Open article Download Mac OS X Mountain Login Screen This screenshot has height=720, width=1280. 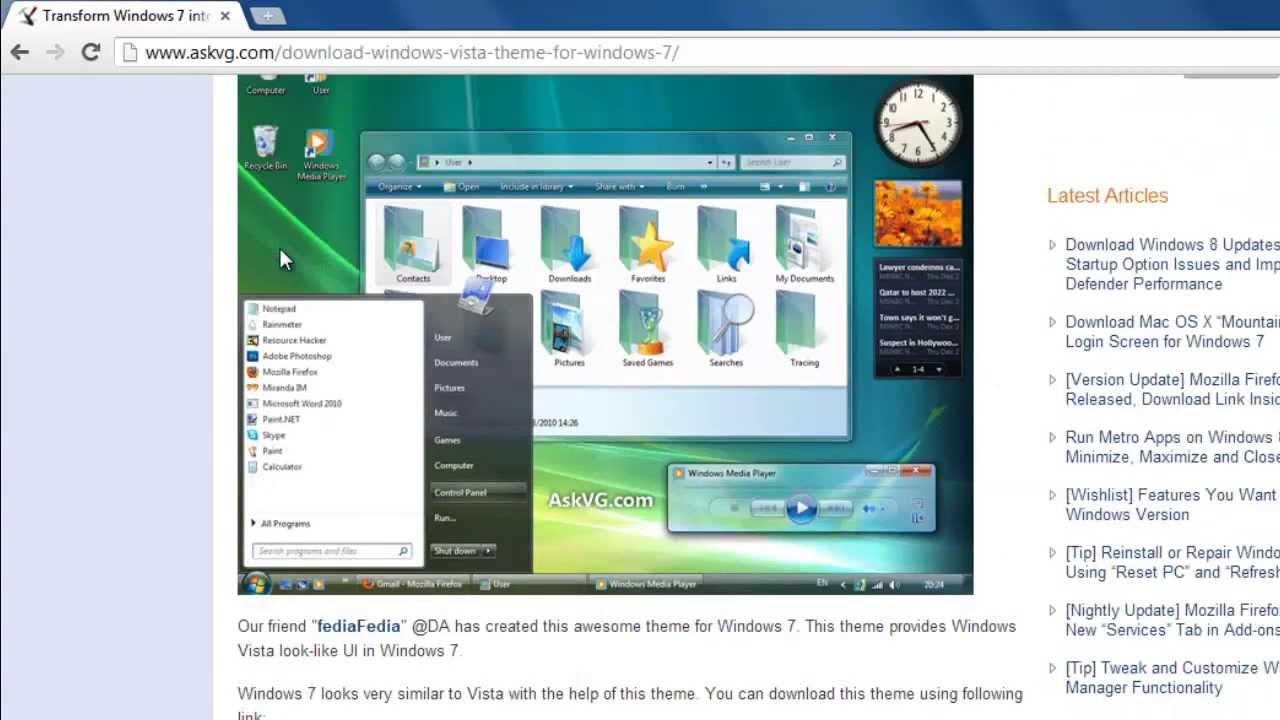pos(1172,332)
